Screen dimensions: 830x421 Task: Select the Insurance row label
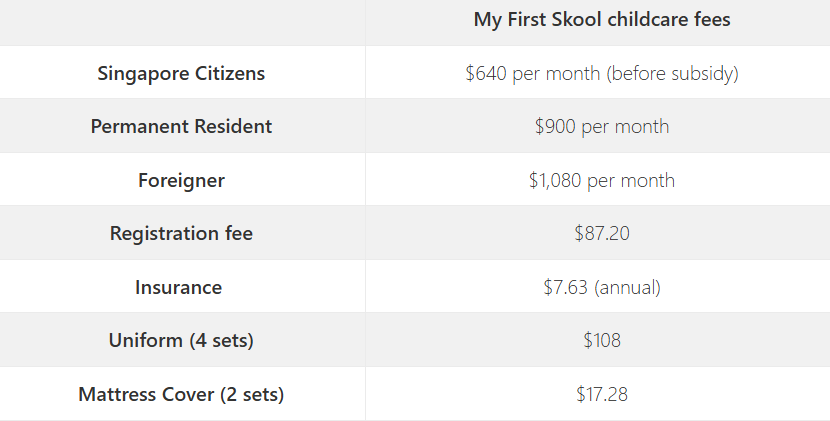tap(178, 287)
